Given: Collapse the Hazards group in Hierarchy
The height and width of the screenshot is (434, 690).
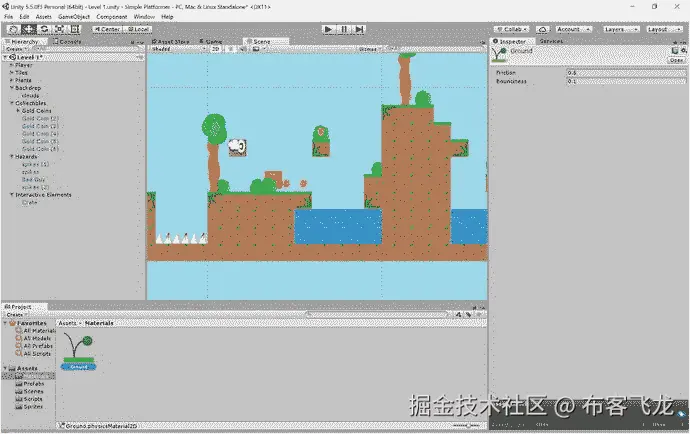Looking at the screenshot, I should (x=11, y=157).
